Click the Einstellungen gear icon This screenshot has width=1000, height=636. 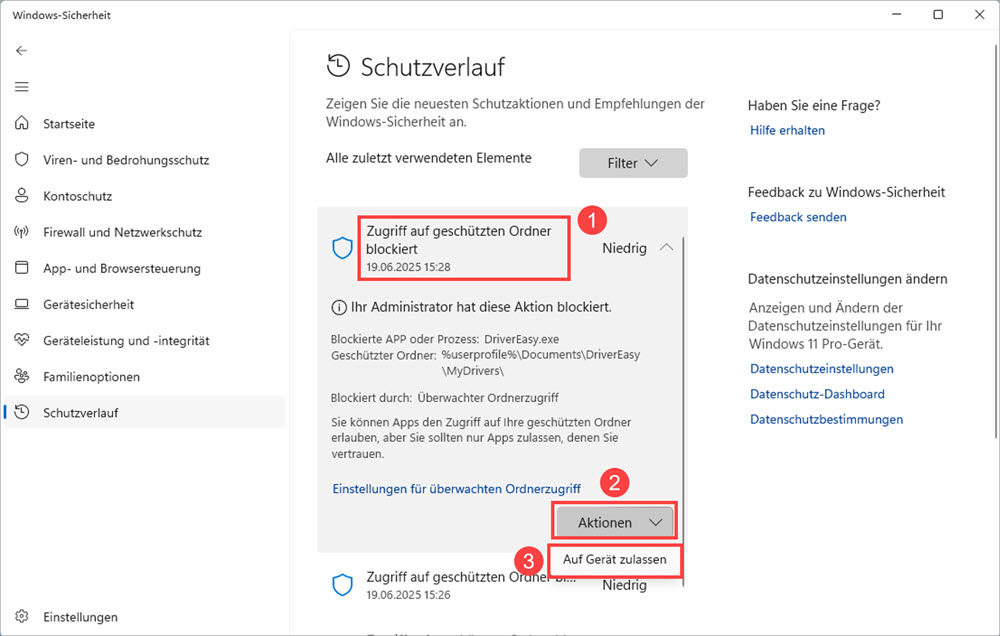click(22, 616)
